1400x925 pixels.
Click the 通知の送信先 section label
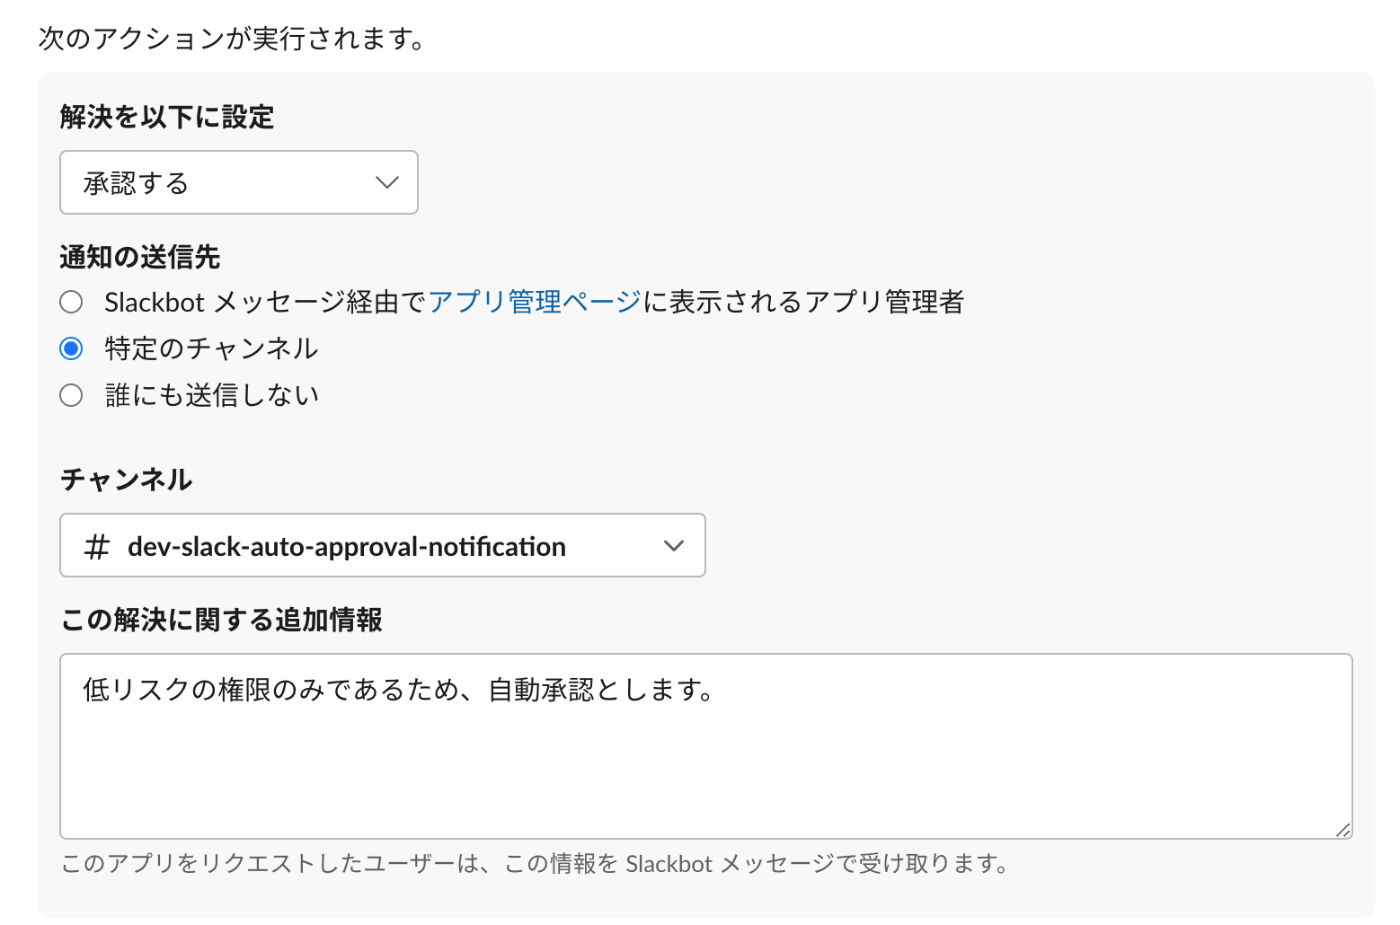(140, 257)
